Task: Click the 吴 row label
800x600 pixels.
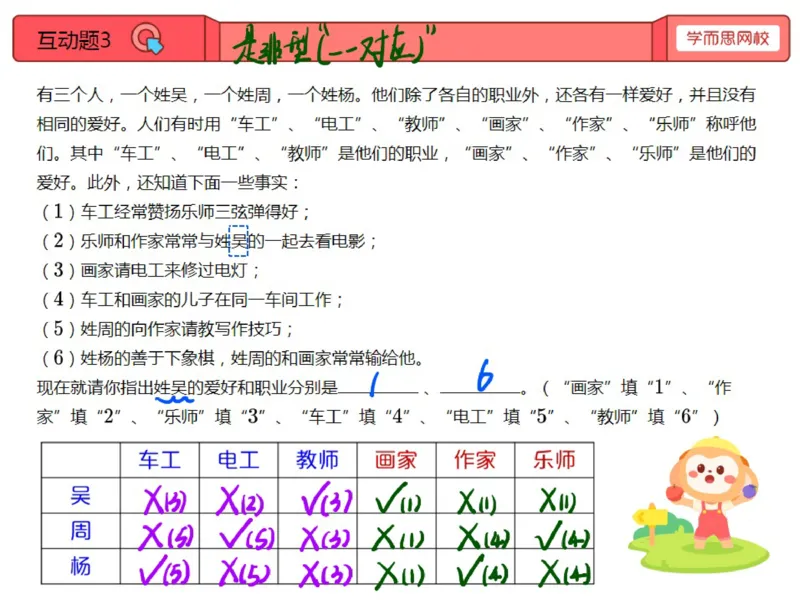Action: pyautogui.click(x=81, y=495)
